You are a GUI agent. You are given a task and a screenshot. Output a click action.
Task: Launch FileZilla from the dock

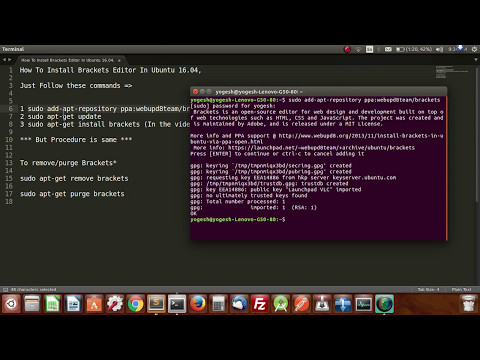[259, 304]
